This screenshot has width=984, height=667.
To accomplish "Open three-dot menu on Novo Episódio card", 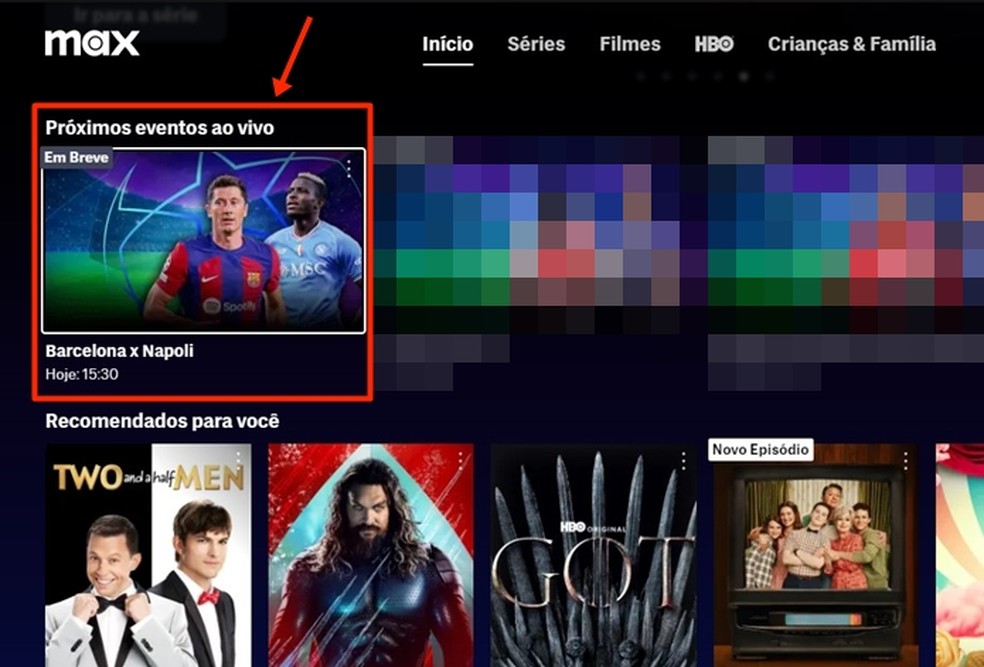I will tap(906, 460).
